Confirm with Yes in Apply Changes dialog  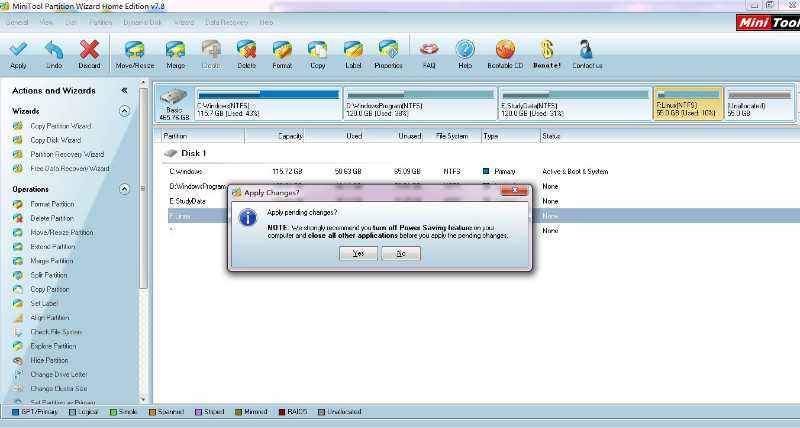358,254
